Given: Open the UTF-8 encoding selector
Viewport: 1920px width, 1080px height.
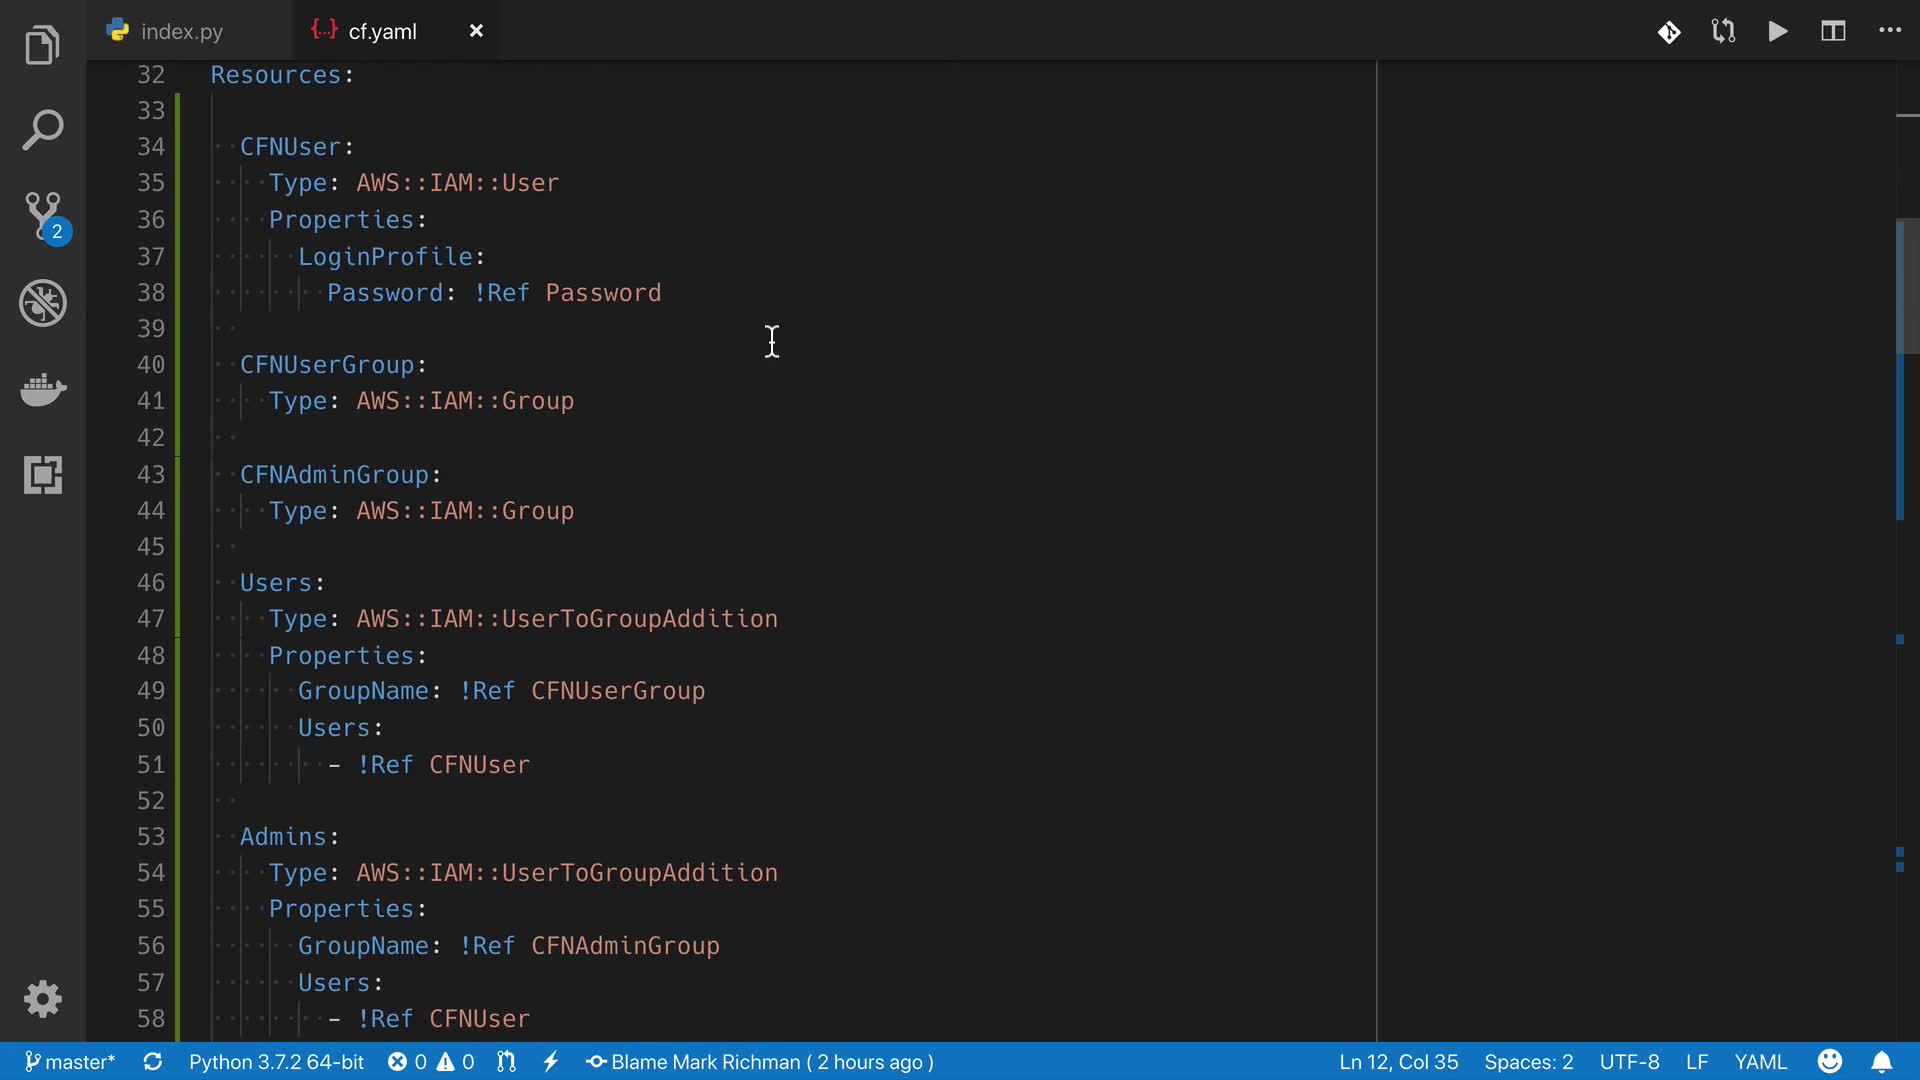Looking at the screenshot, I should tap(1628, 1062).
